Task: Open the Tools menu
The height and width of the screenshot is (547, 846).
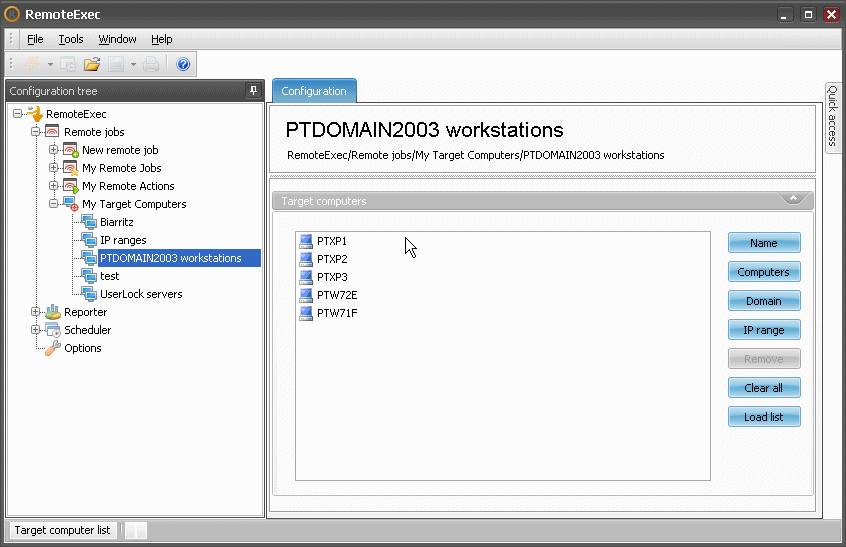Action: 71,39
